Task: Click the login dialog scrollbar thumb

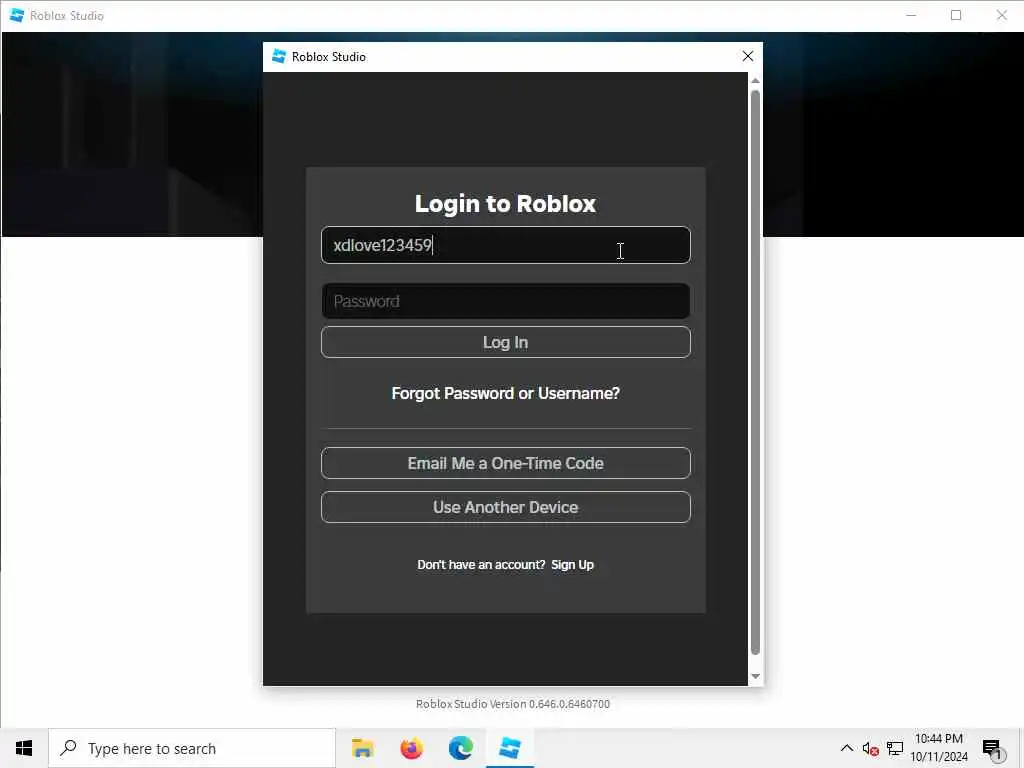Action: coord(755,372)
